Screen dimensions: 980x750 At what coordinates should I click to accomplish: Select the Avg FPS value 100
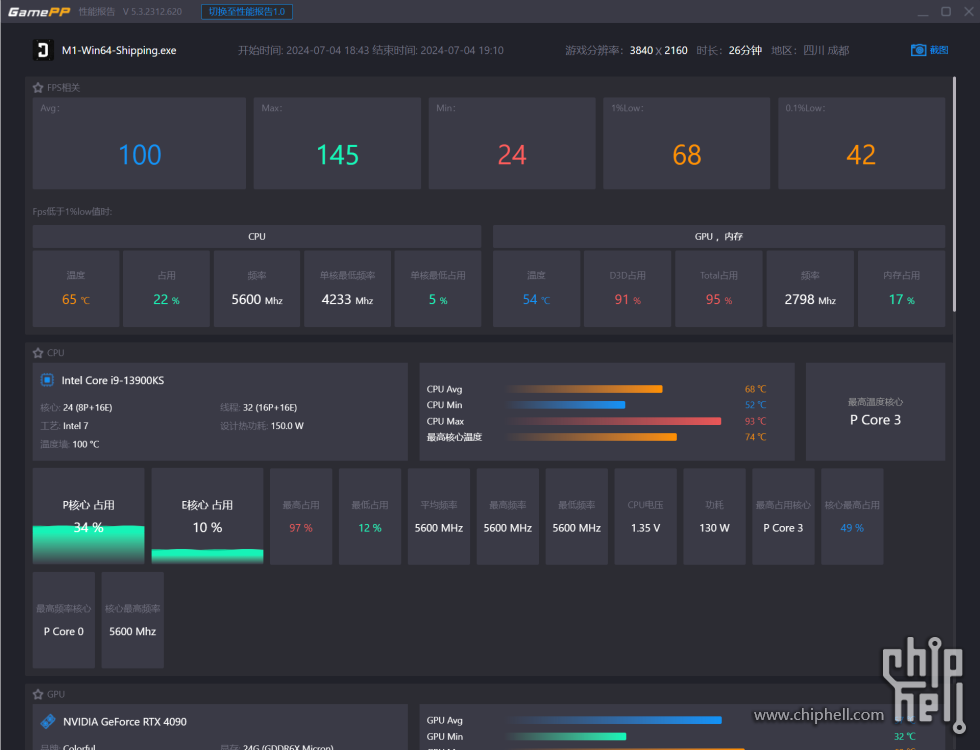(140, 155)
